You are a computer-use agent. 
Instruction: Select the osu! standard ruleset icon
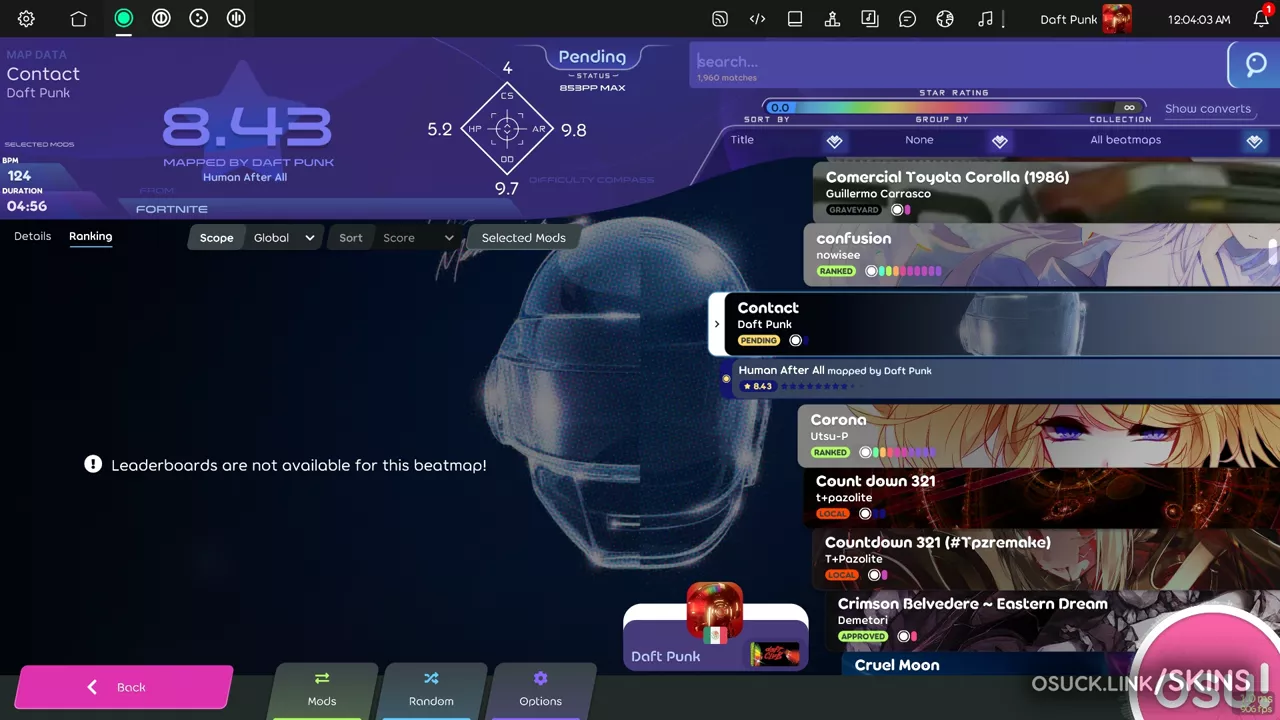(124, 18)
